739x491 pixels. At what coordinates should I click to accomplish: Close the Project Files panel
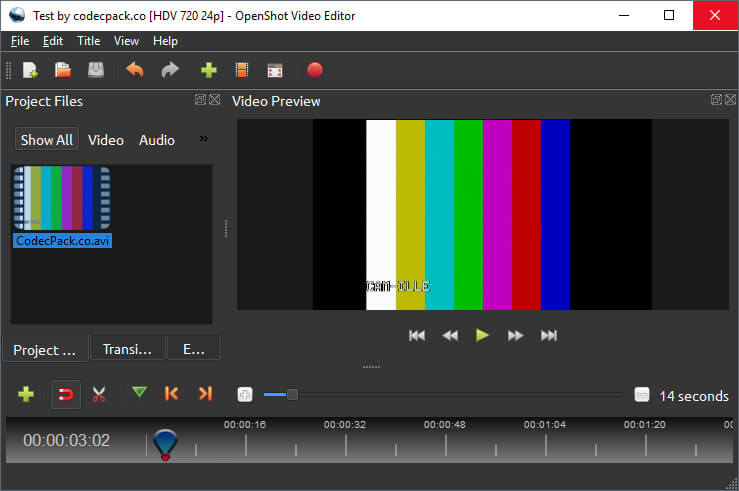tap(214, 99)
